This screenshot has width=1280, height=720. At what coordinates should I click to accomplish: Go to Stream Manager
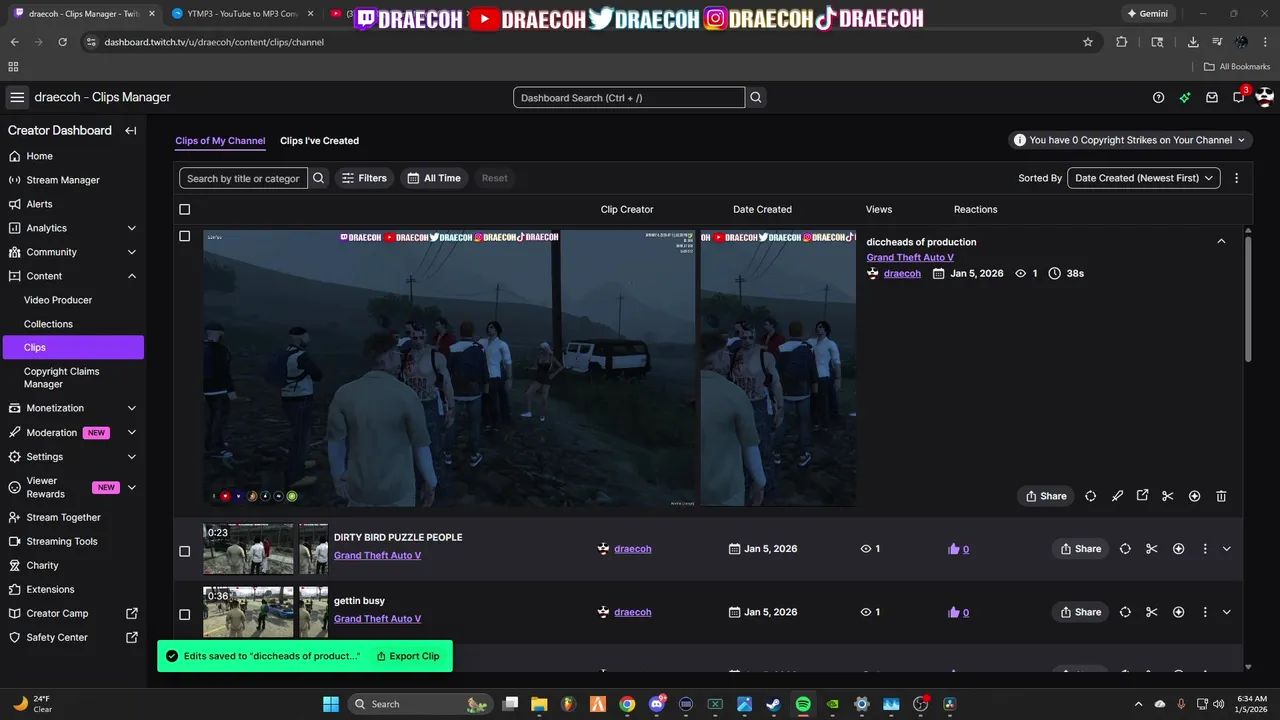point(63,180)
